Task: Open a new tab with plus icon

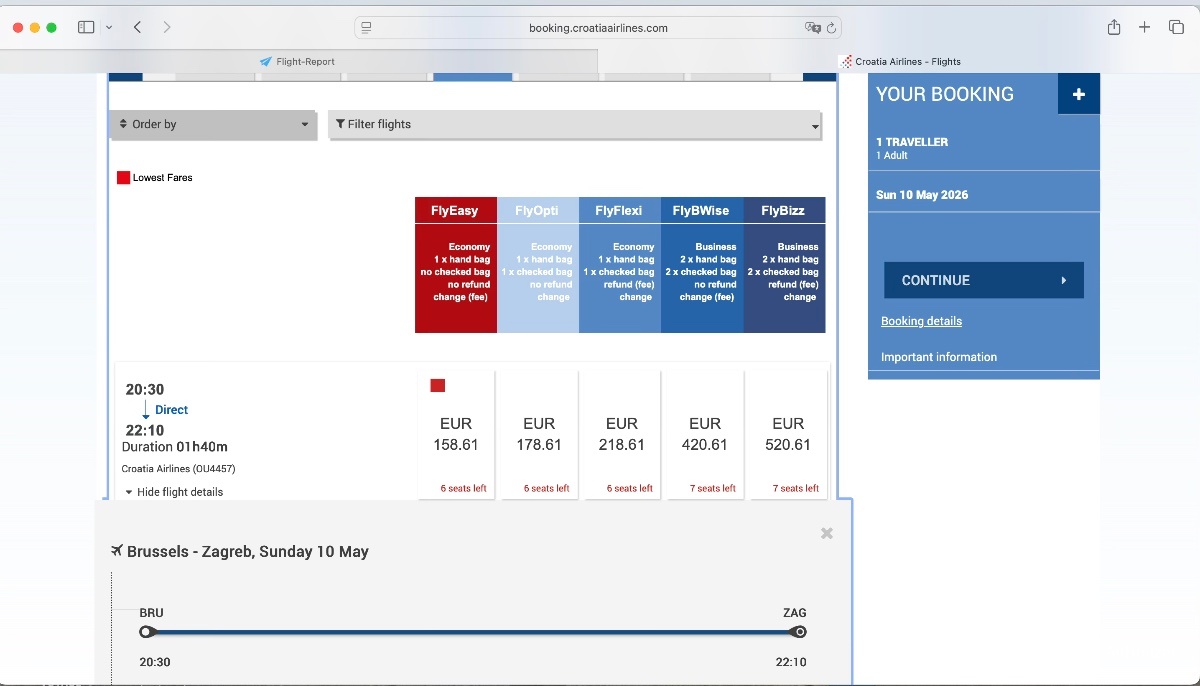Action: pos(1145,27)
